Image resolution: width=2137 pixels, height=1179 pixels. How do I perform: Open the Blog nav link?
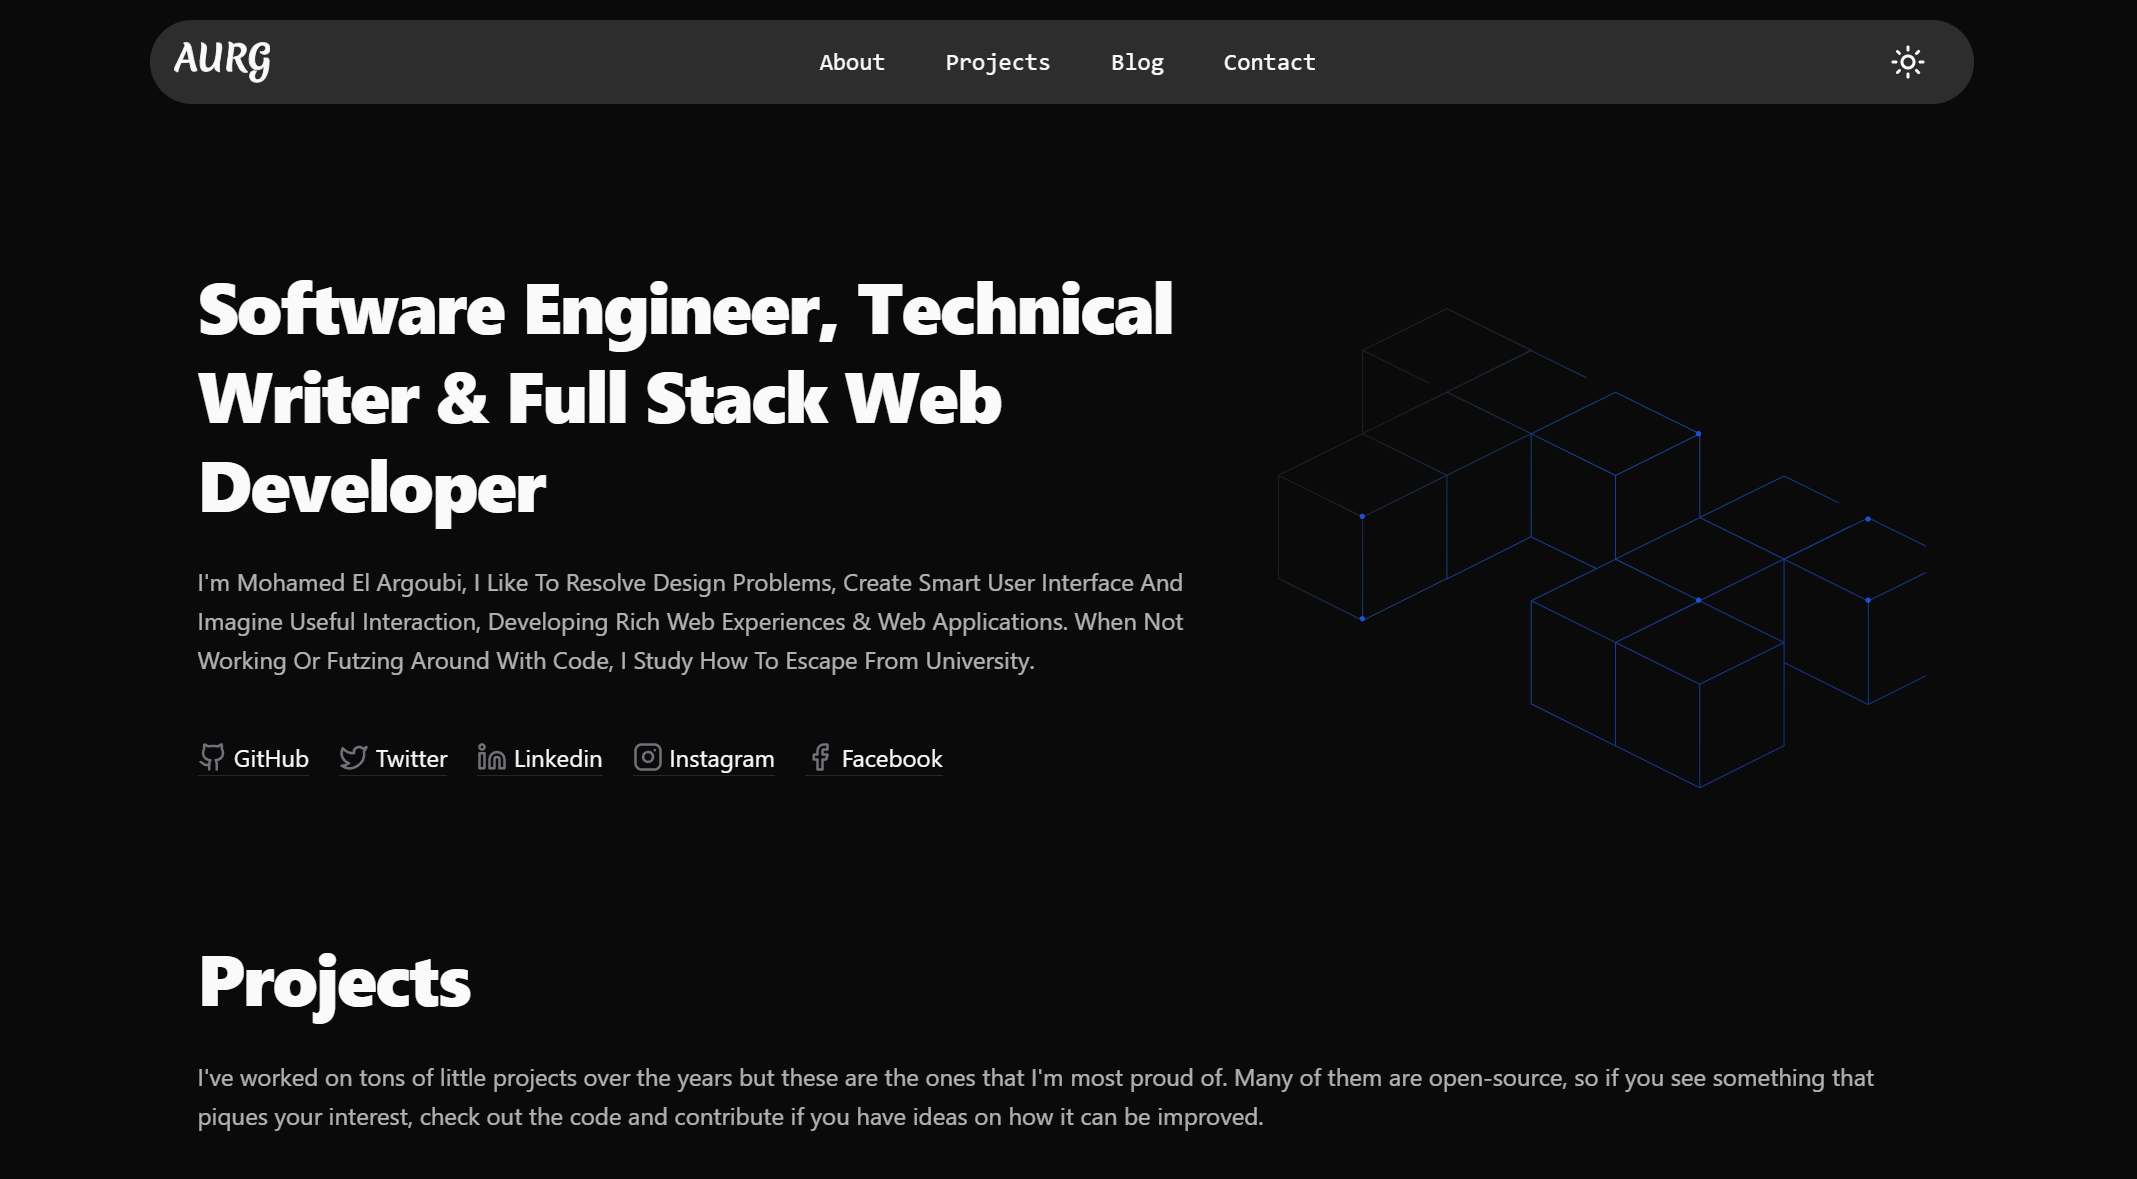[x=1137, y=62]
